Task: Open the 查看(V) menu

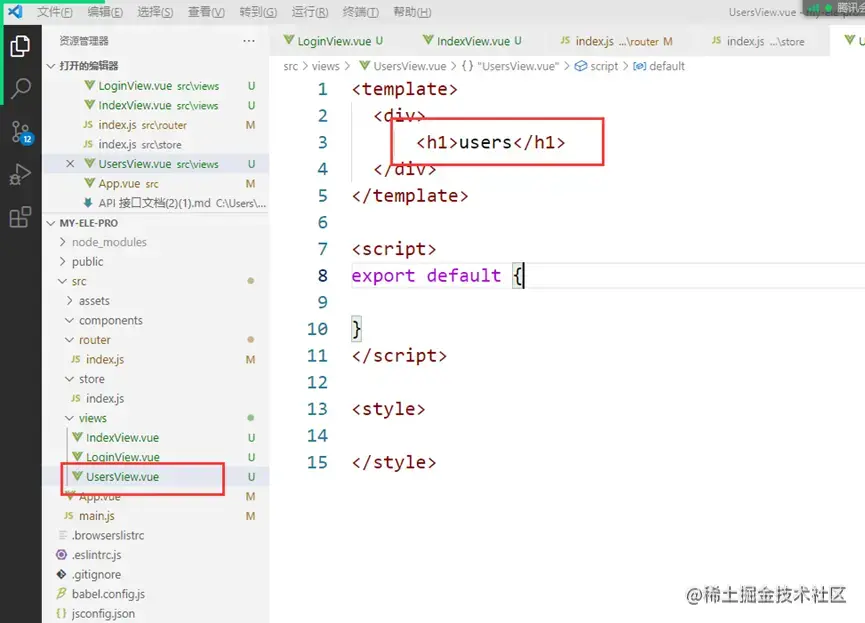Action: click(206, 12)
